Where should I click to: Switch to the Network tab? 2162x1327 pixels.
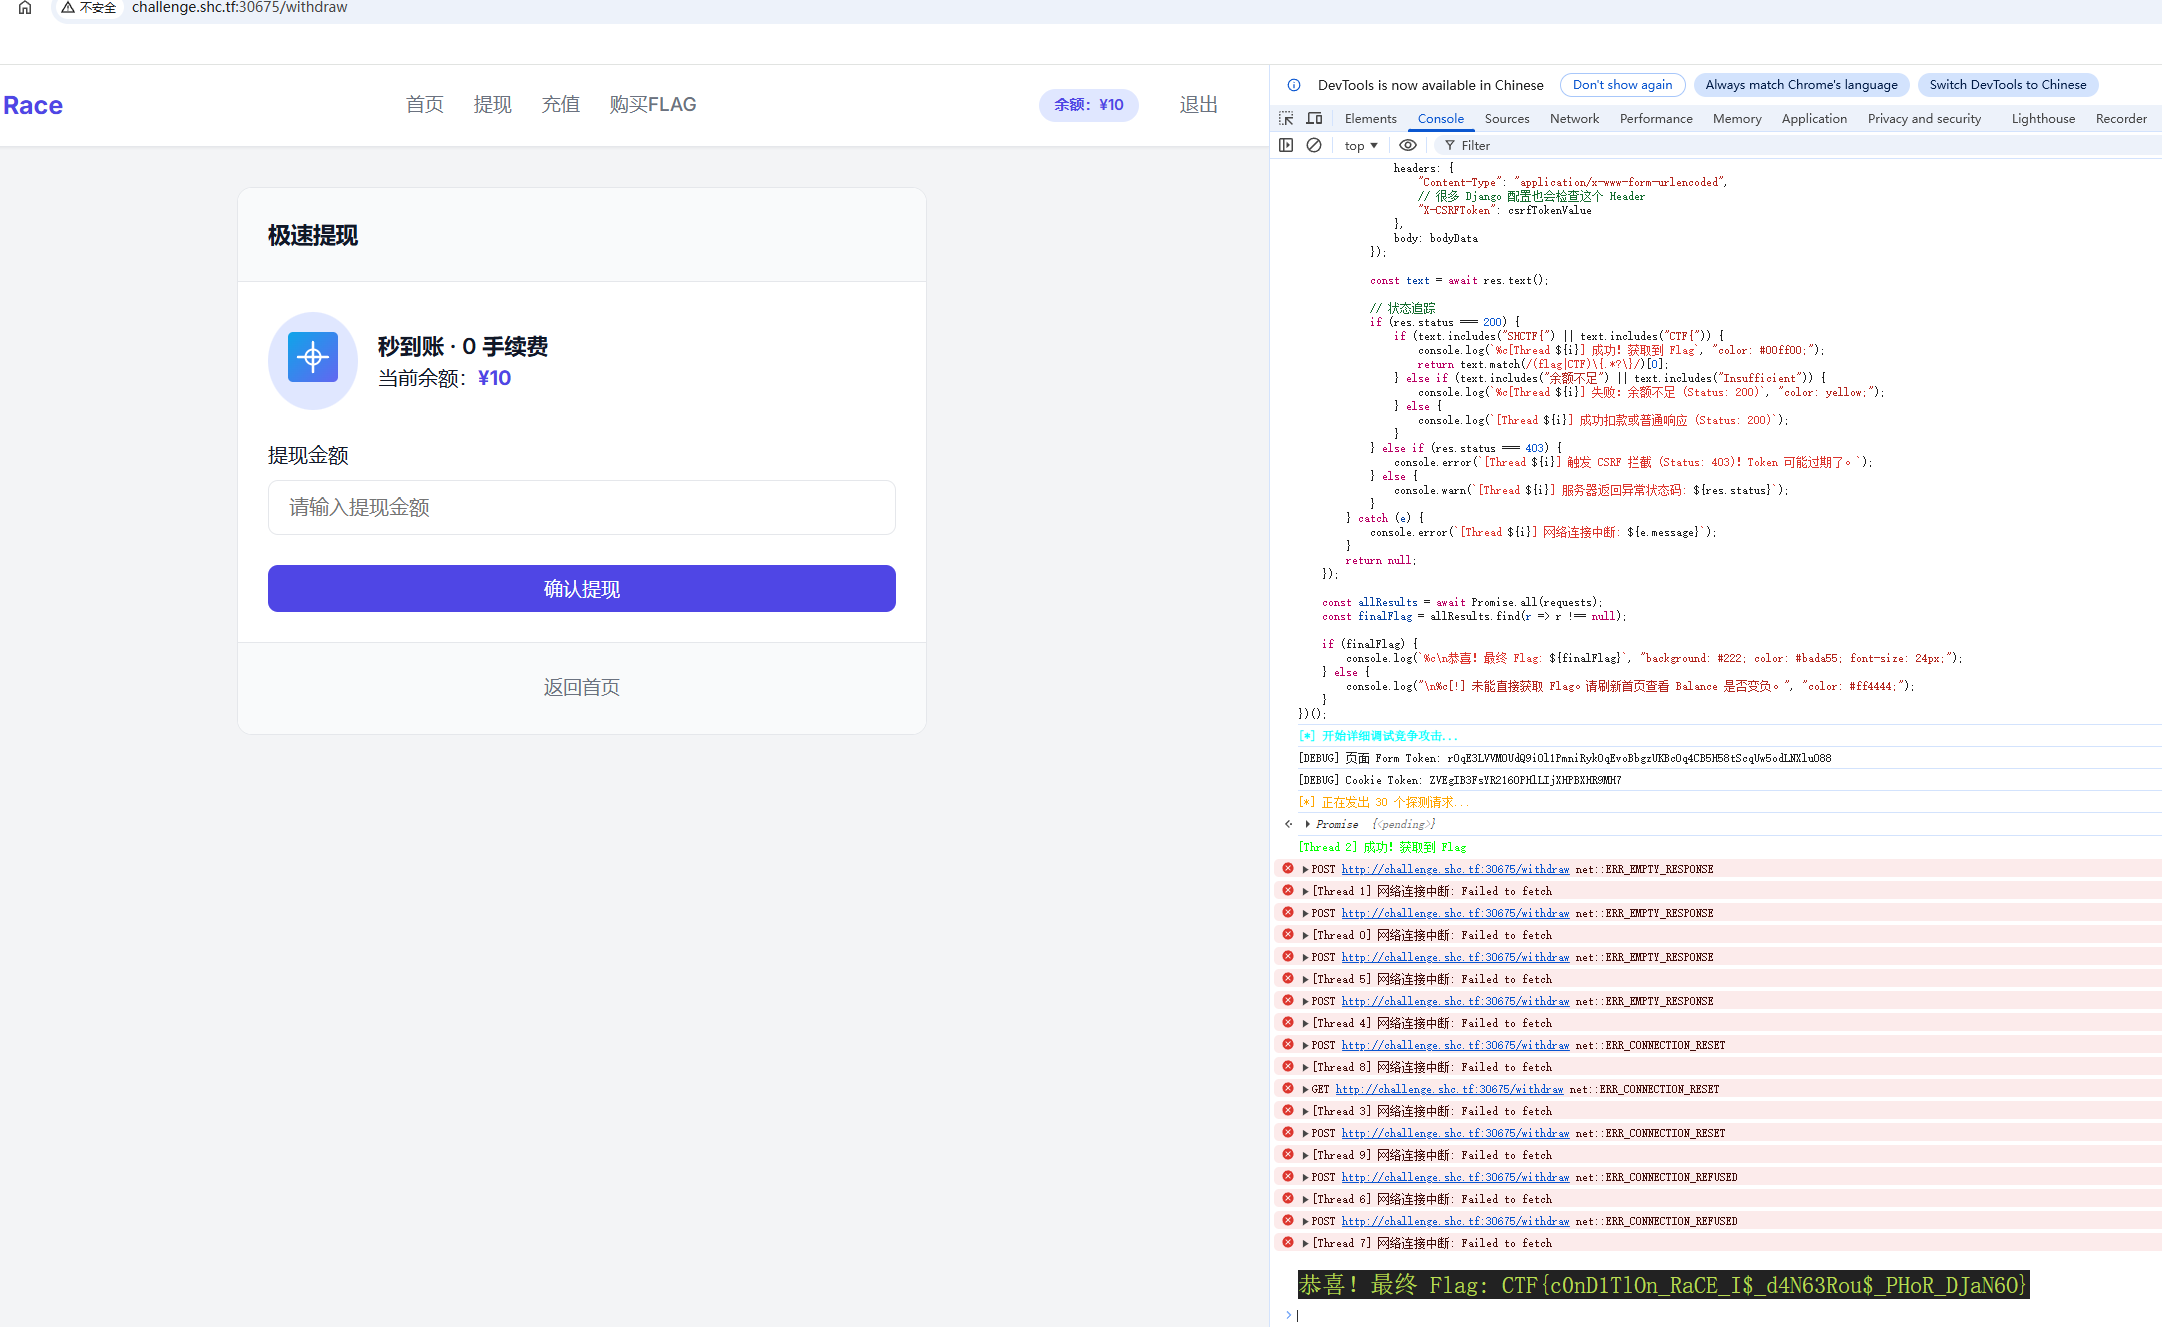coord(1574,118)
